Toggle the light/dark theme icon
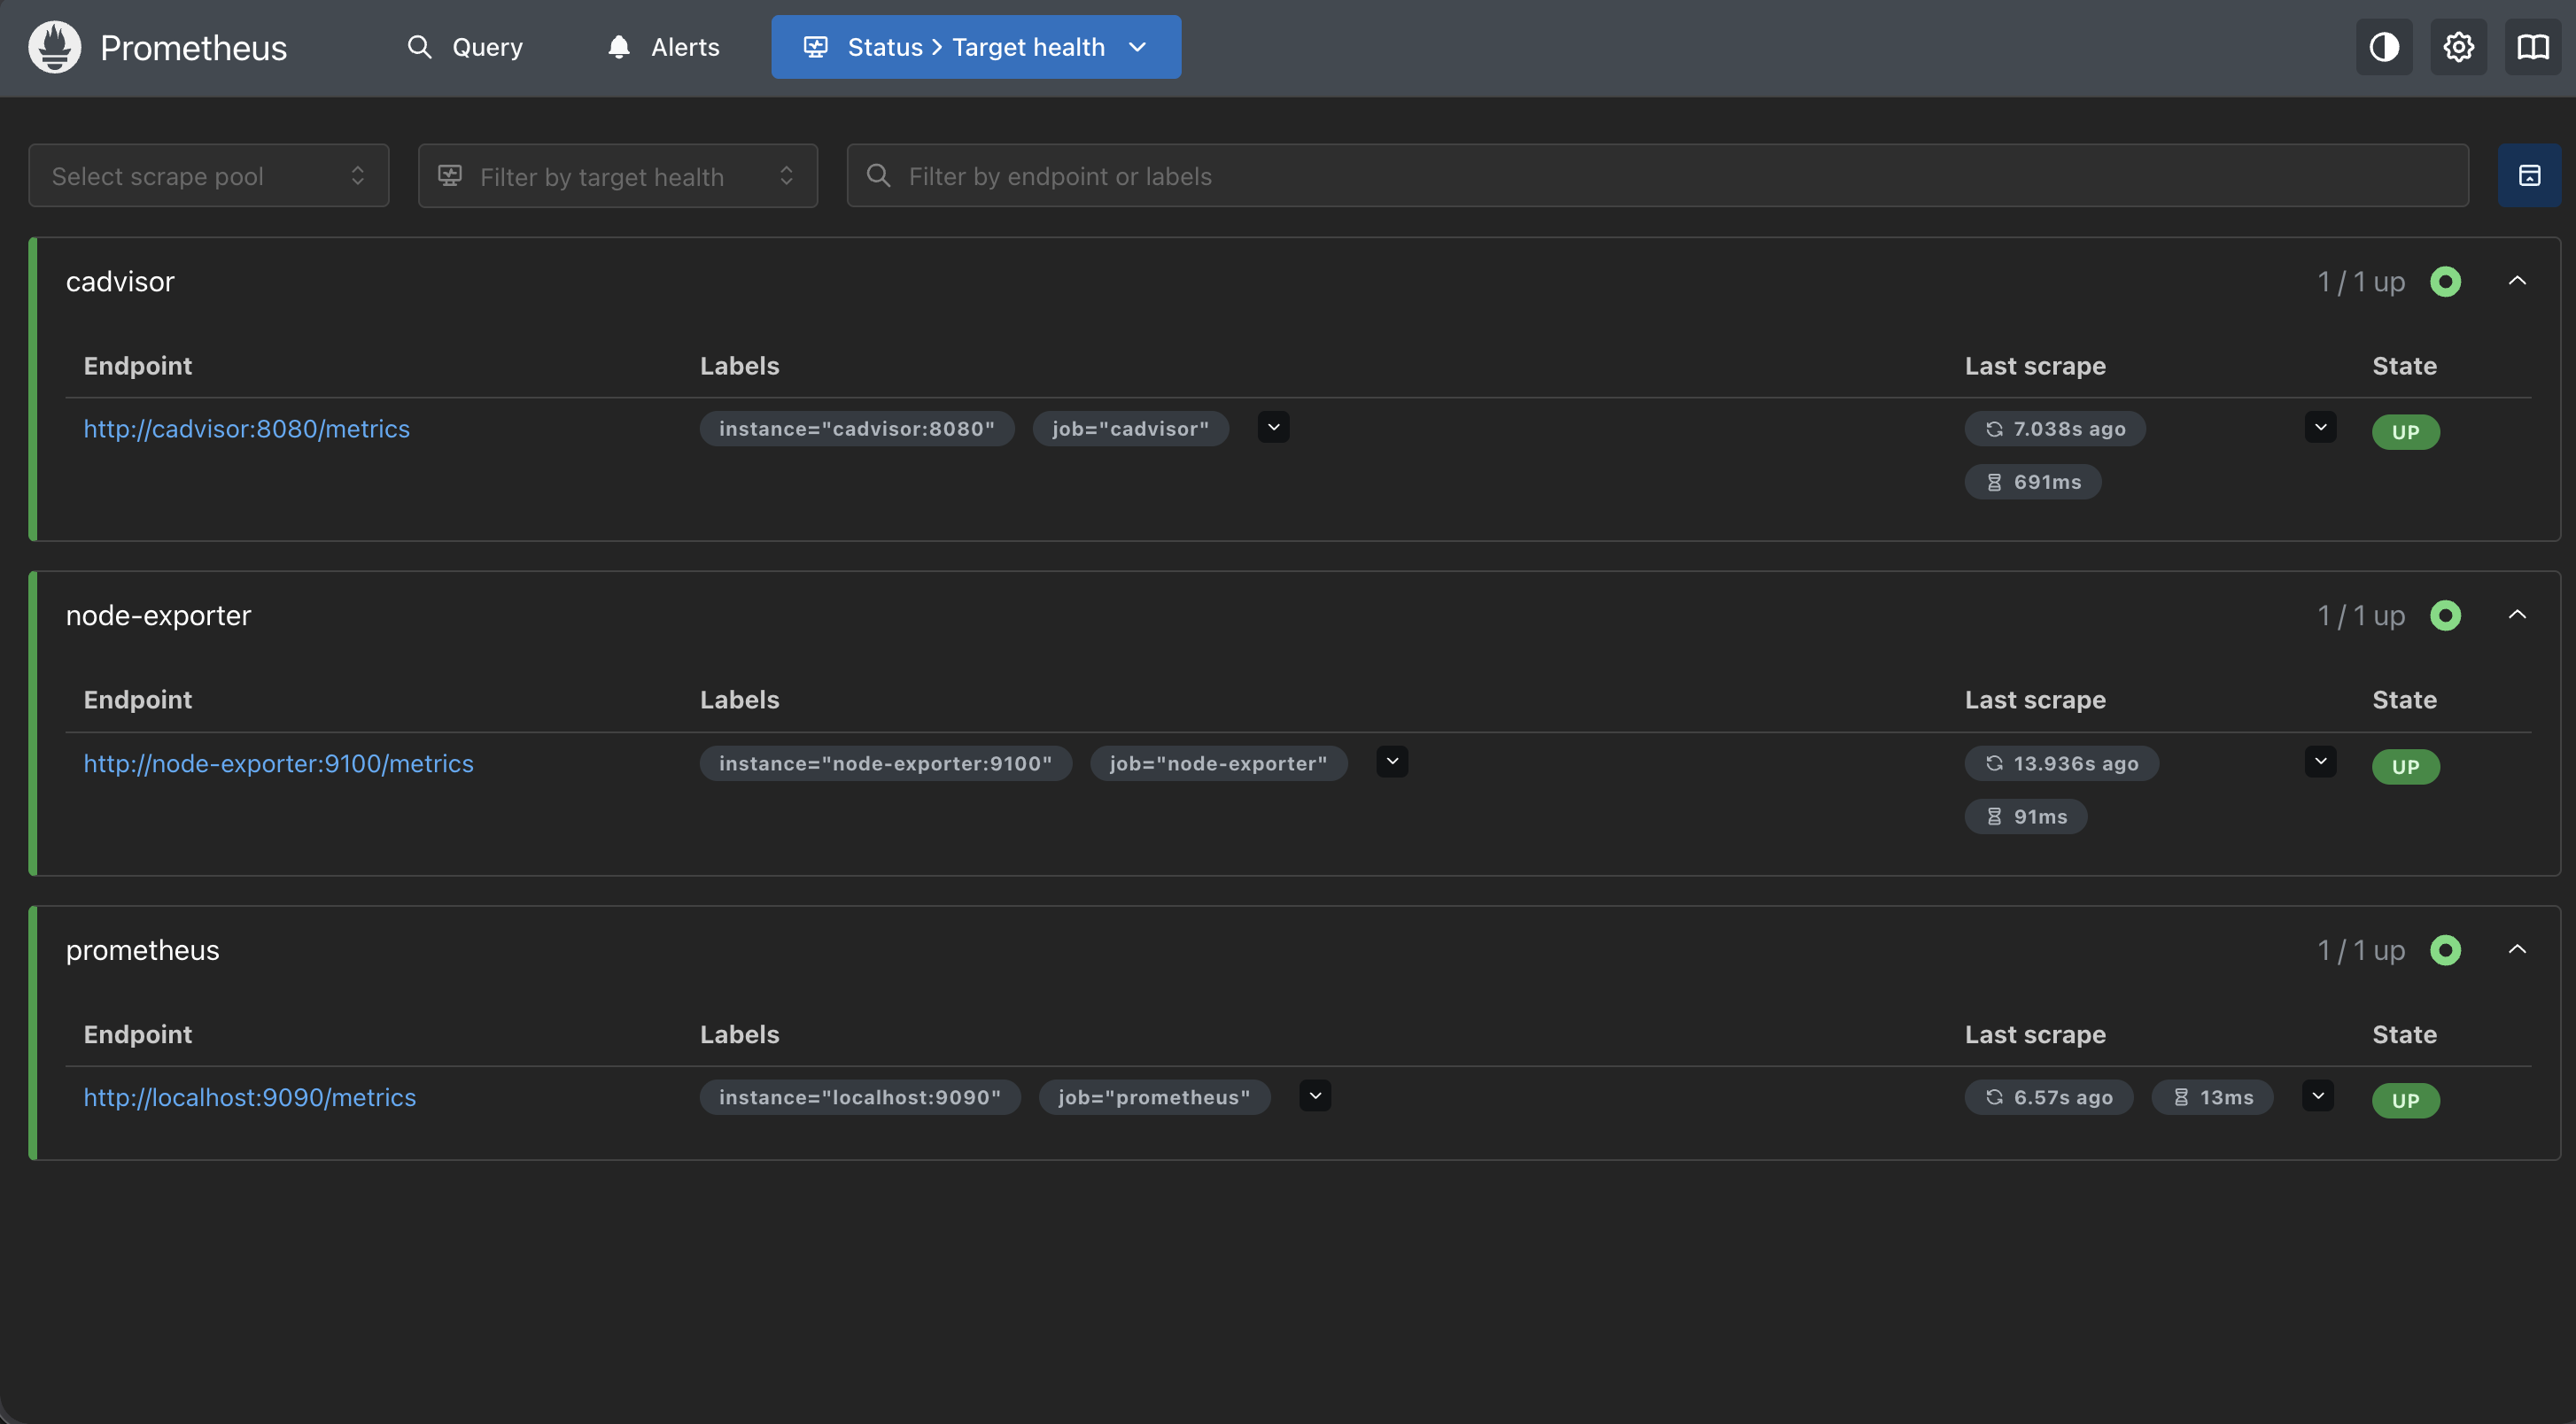This screenshot has width=2576, height=1424. pos(2384,47)
